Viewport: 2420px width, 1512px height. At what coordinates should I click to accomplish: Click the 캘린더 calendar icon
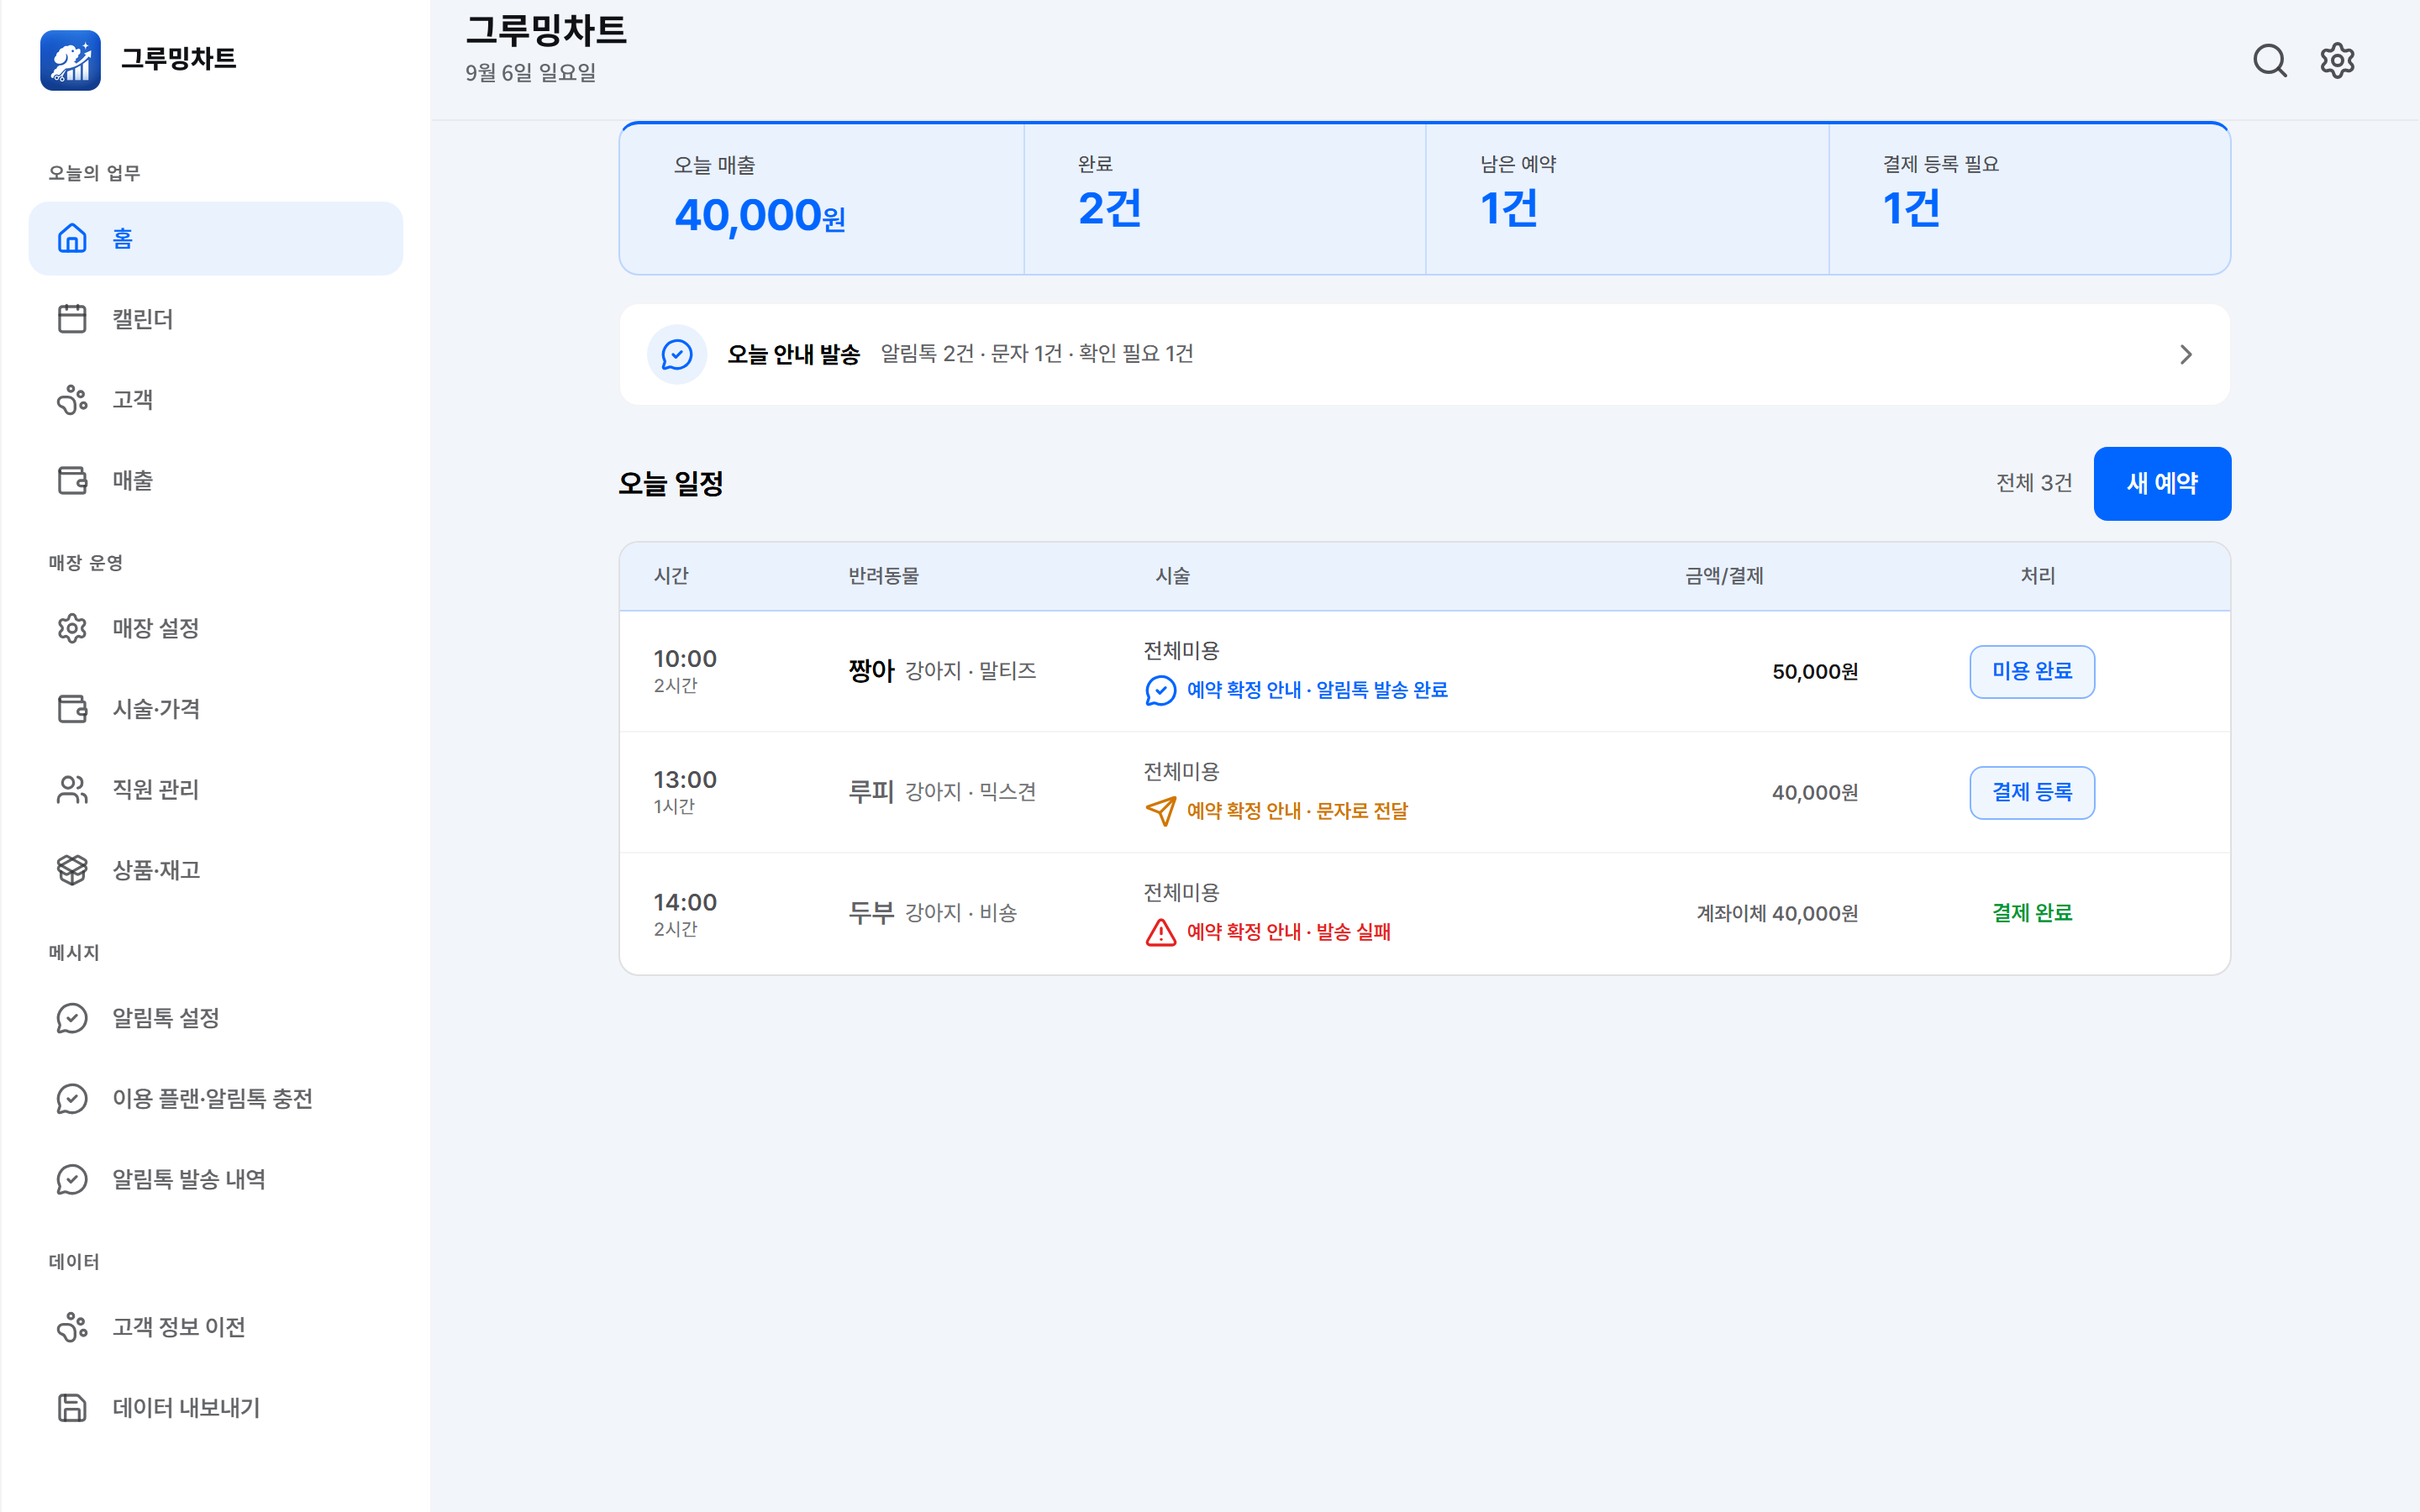[x=72, y=319]
